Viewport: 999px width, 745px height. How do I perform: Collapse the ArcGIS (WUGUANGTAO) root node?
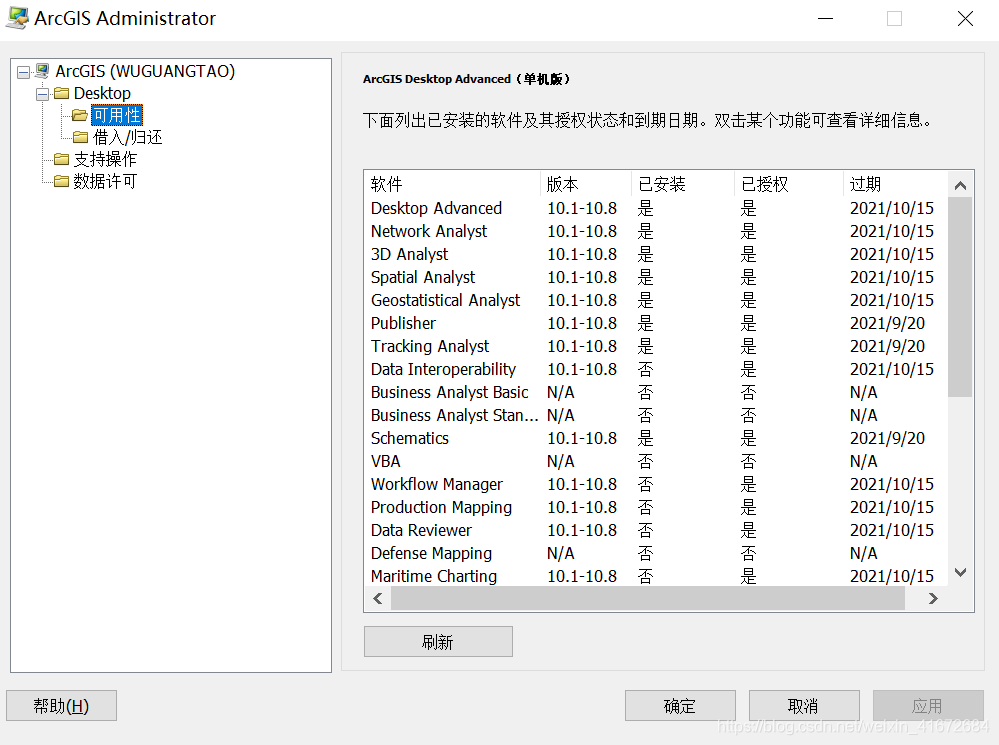[23, 73]
